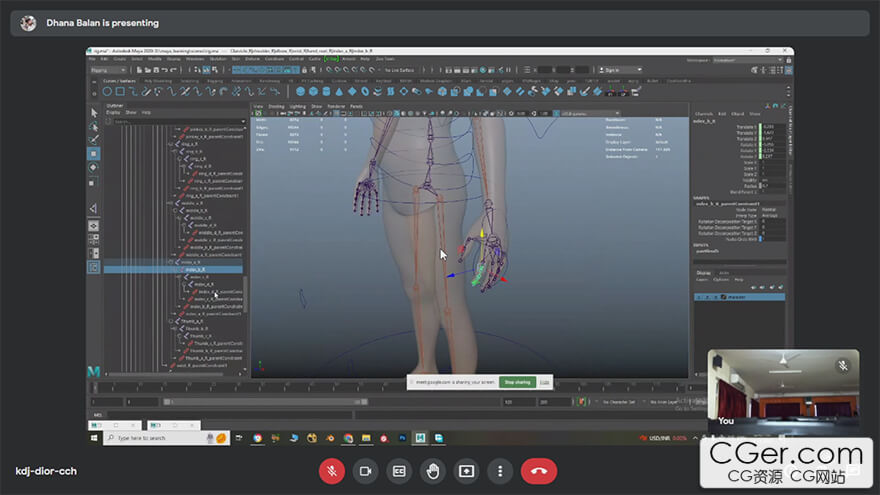This screenshot has height=495, width=880.
Task: Open Maya from the Windows taskbar
Action: click(420, 438)
